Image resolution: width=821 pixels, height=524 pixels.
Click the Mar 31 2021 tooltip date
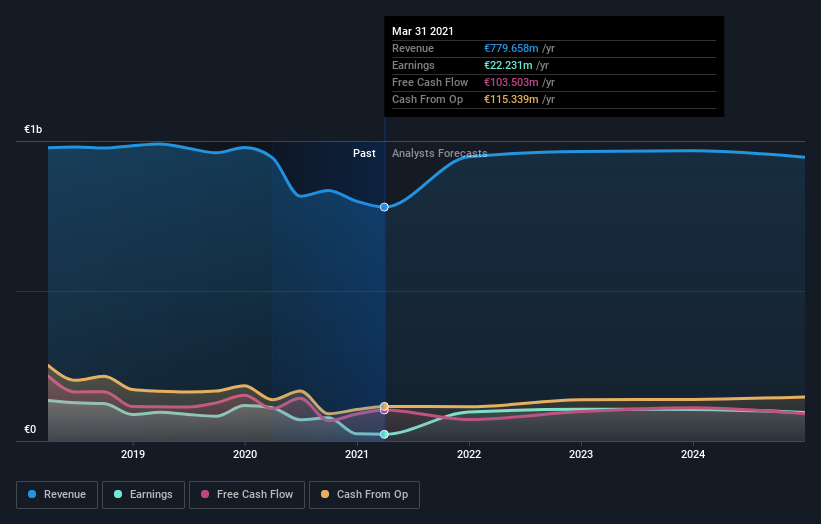pyautogui.click(x=423, y=31)
